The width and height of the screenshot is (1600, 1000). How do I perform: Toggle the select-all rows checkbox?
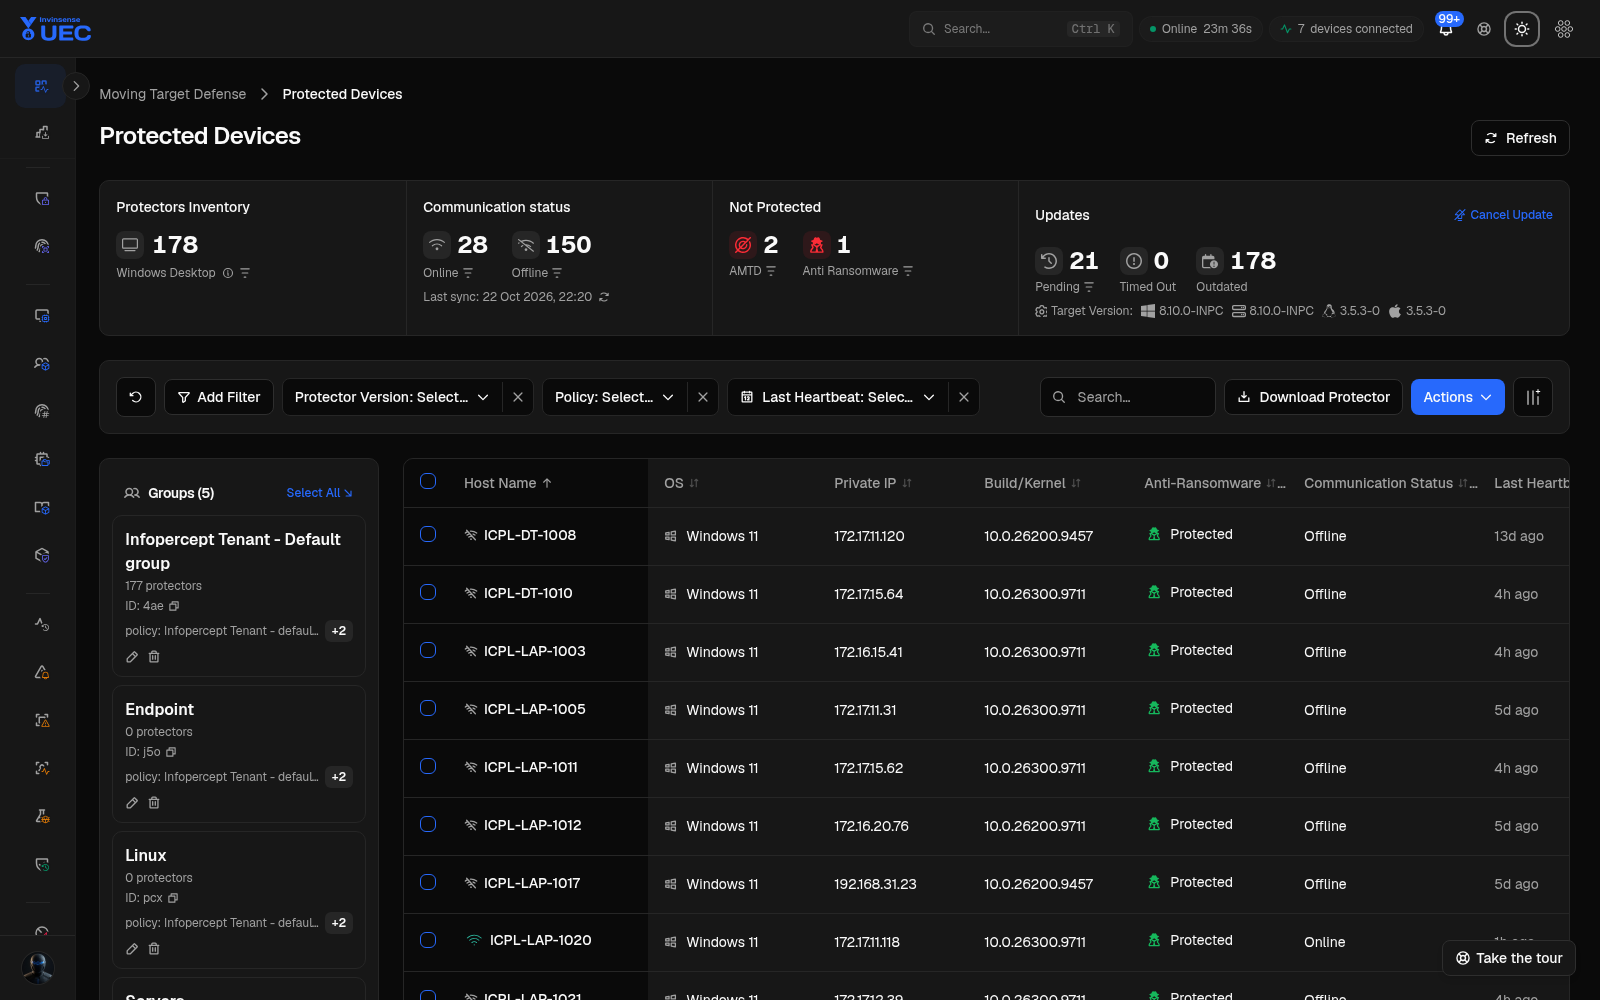tap(428, 481)
